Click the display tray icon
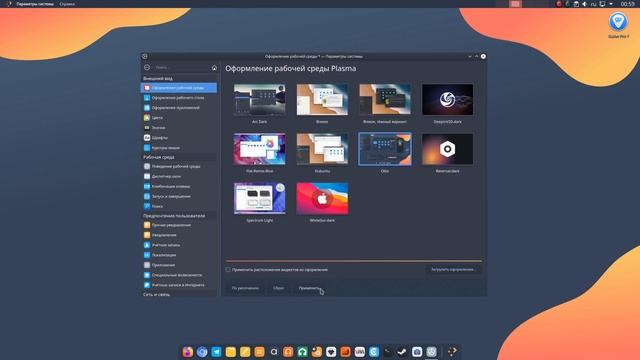The width and height of the screenshot is (640, 360). click(x=602, y=4)
